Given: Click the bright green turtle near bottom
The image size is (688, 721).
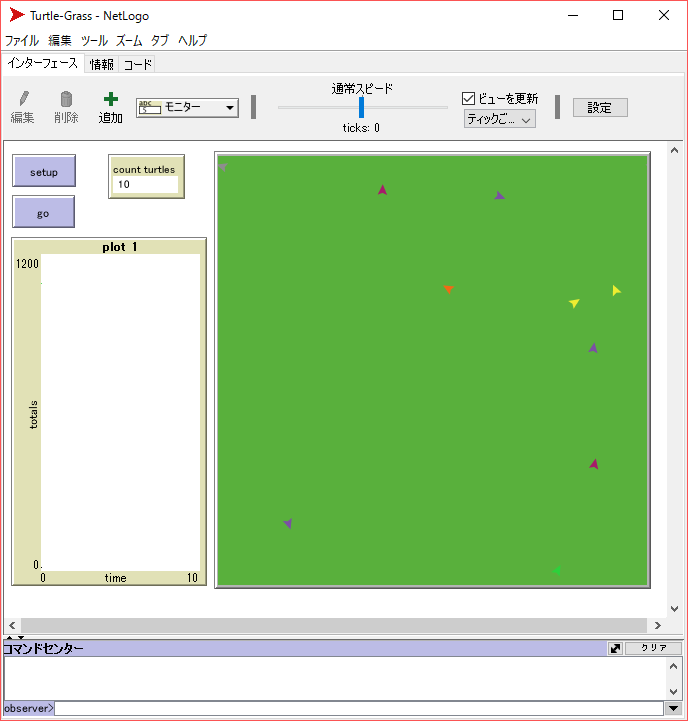Looking at the screenshot, I should point(556,570).
